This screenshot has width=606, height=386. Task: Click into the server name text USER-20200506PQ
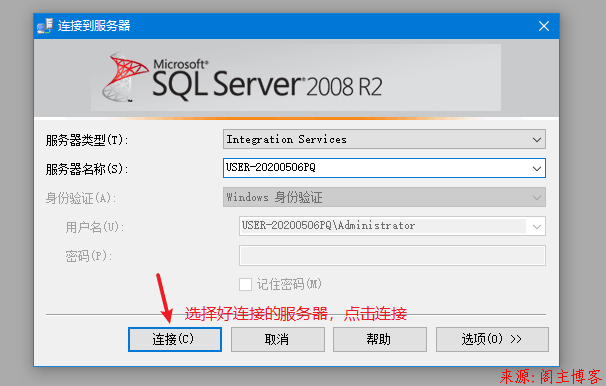coord(271,167)
